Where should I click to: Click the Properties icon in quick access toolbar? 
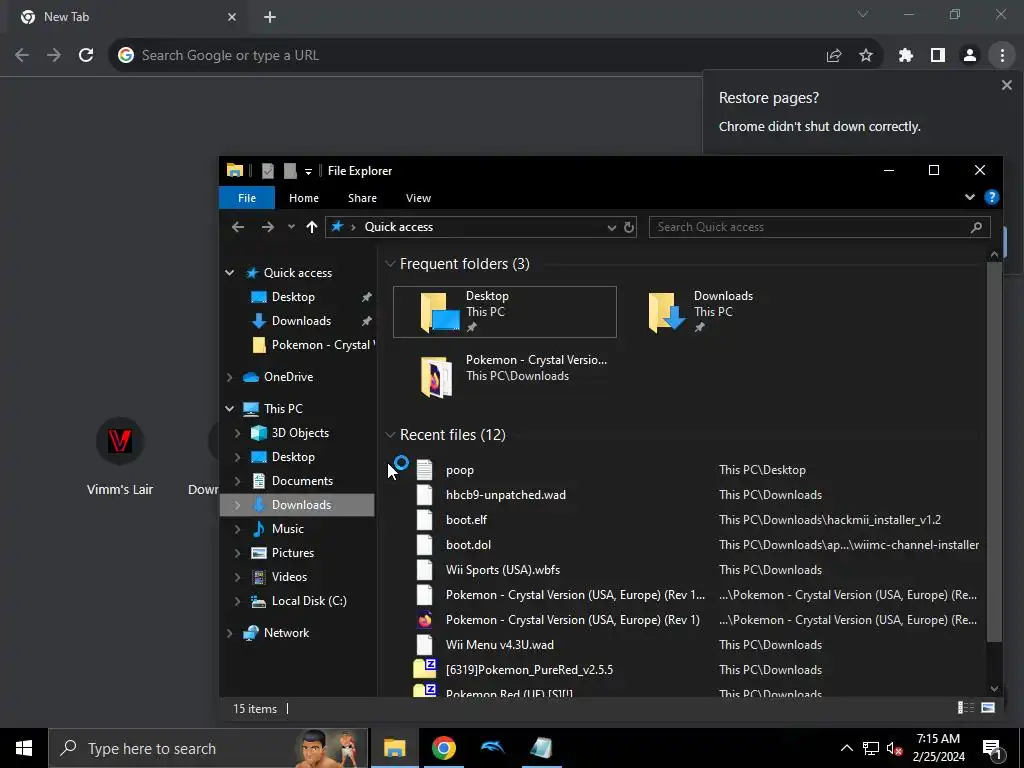coord(268,171)
